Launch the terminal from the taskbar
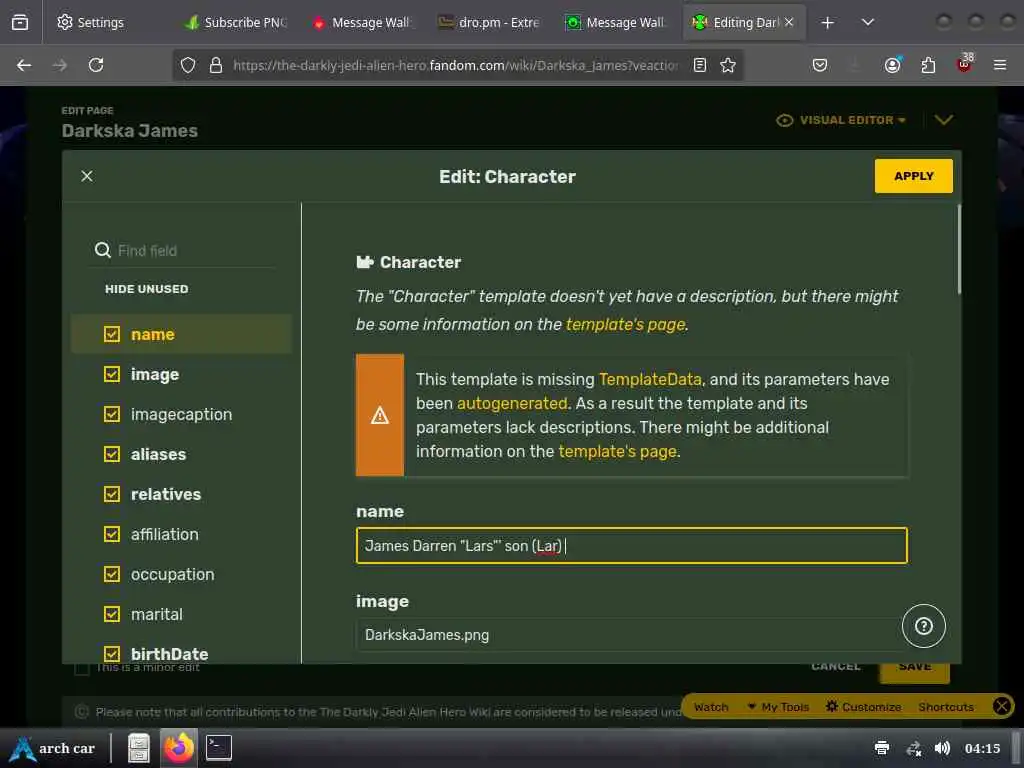Viewport: 1024px width, 768px height. (219, 748)
